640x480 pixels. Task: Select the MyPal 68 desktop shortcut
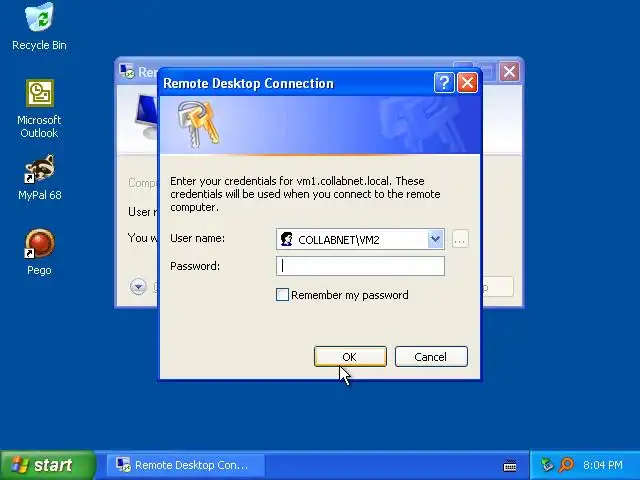(x=39, y=177)
